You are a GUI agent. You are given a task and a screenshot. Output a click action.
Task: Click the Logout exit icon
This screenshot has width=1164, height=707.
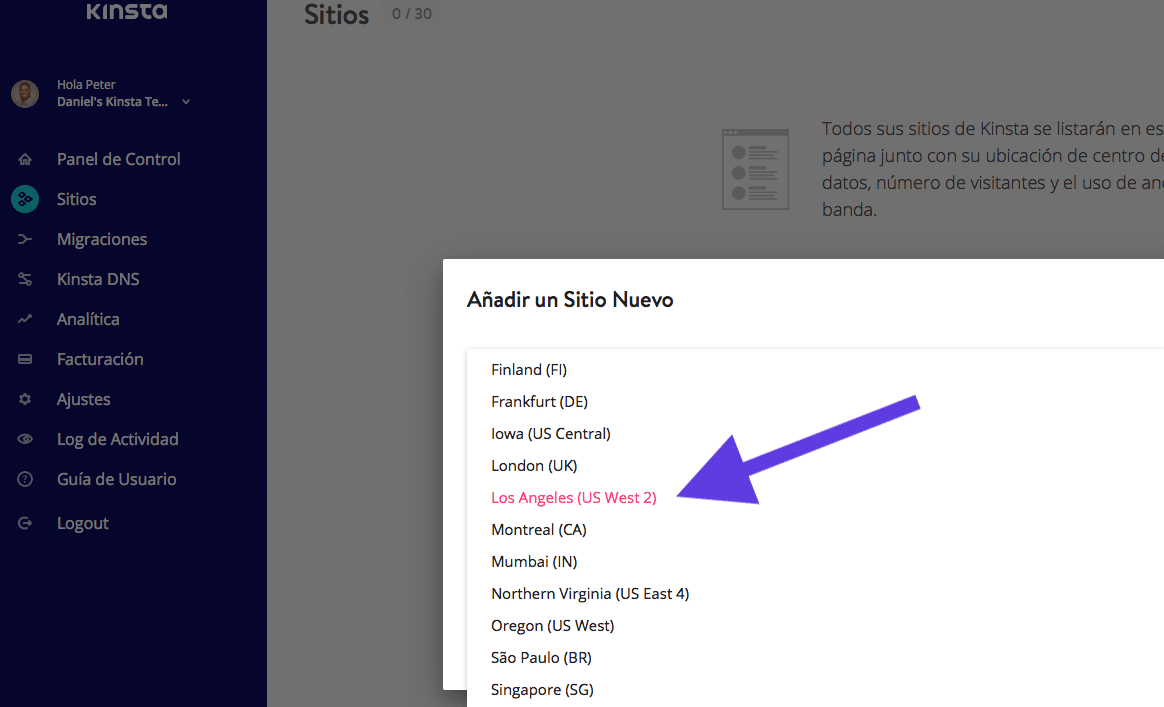[x=25, y=524]
